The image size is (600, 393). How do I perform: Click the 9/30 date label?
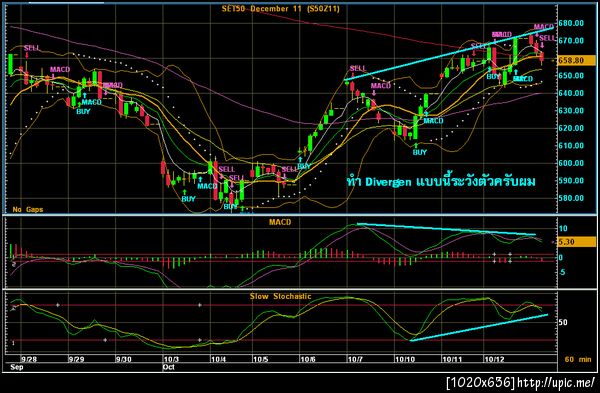coord(124,359)
